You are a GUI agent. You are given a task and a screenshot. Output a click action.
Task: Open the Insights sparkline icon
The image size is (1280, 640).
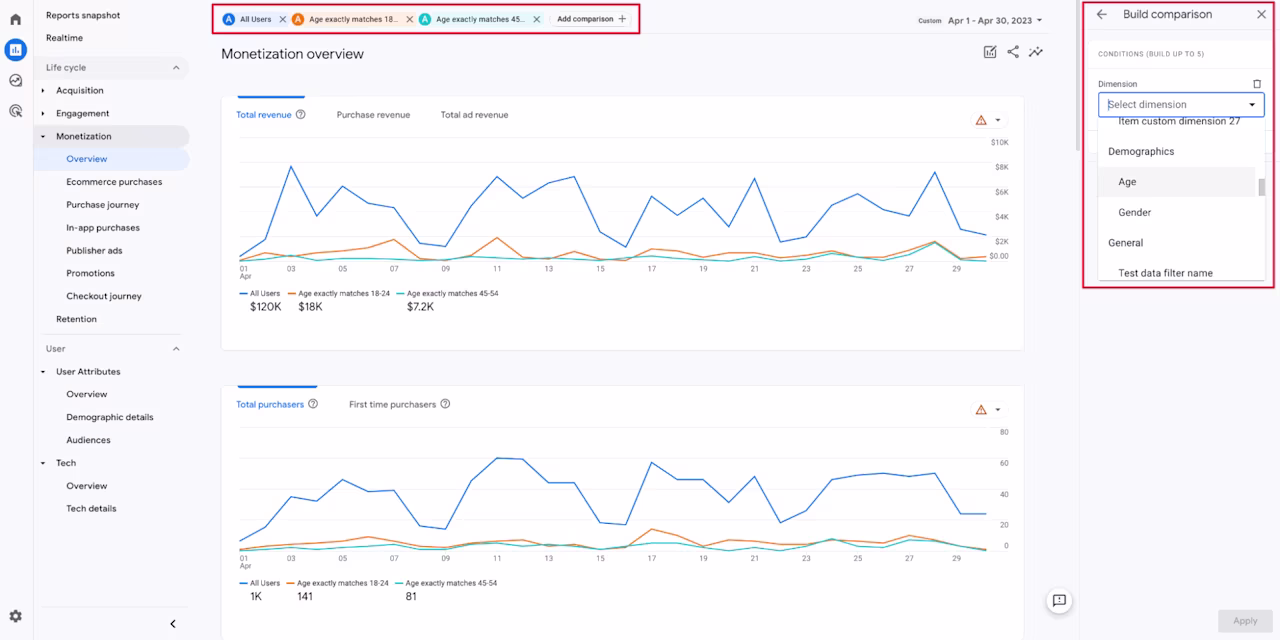pos(1036,52)
